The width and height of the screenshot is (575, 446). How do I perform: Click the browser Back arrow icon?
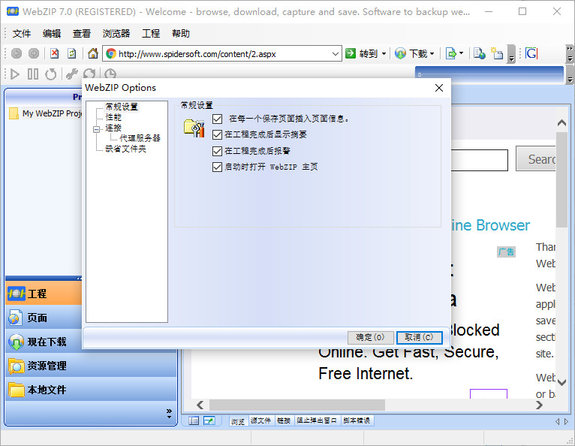[16, 54]
